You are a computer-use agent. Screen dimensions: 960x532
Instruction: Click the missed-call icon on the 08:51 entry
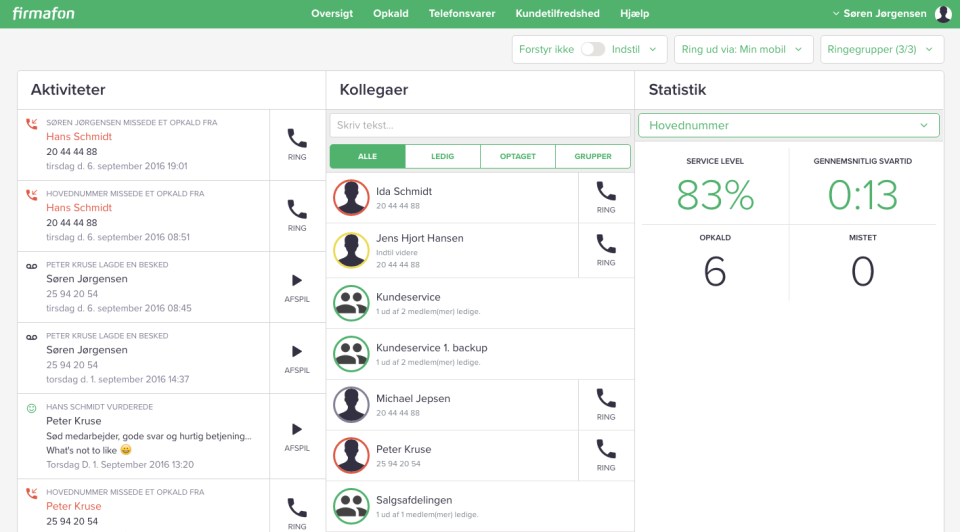point(32,195)
